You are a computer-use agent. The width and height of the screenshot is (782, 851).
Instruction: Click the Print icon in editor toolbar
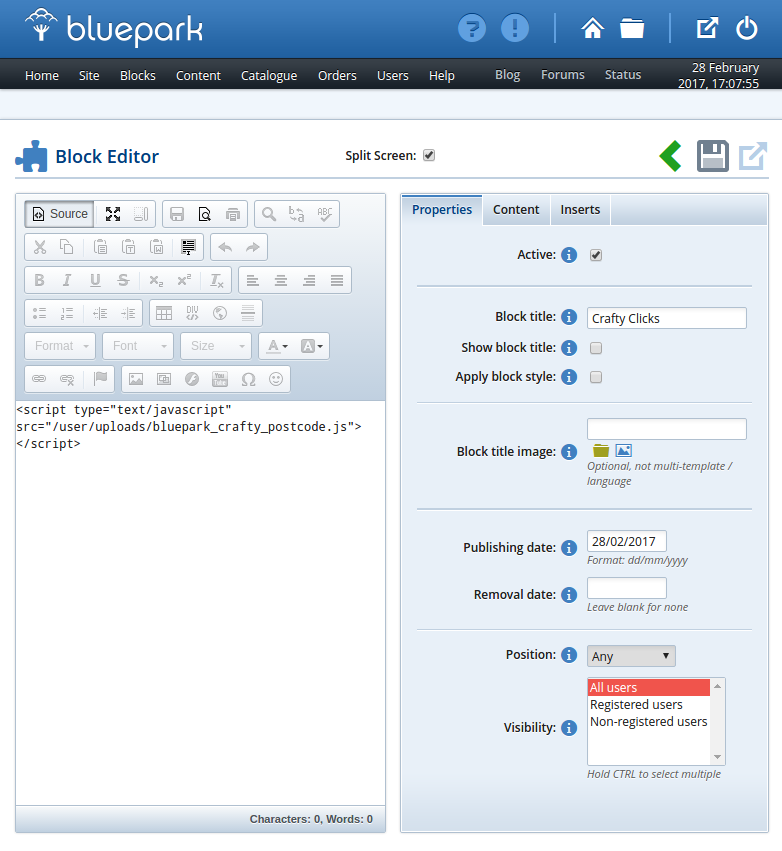coord(233,214)
